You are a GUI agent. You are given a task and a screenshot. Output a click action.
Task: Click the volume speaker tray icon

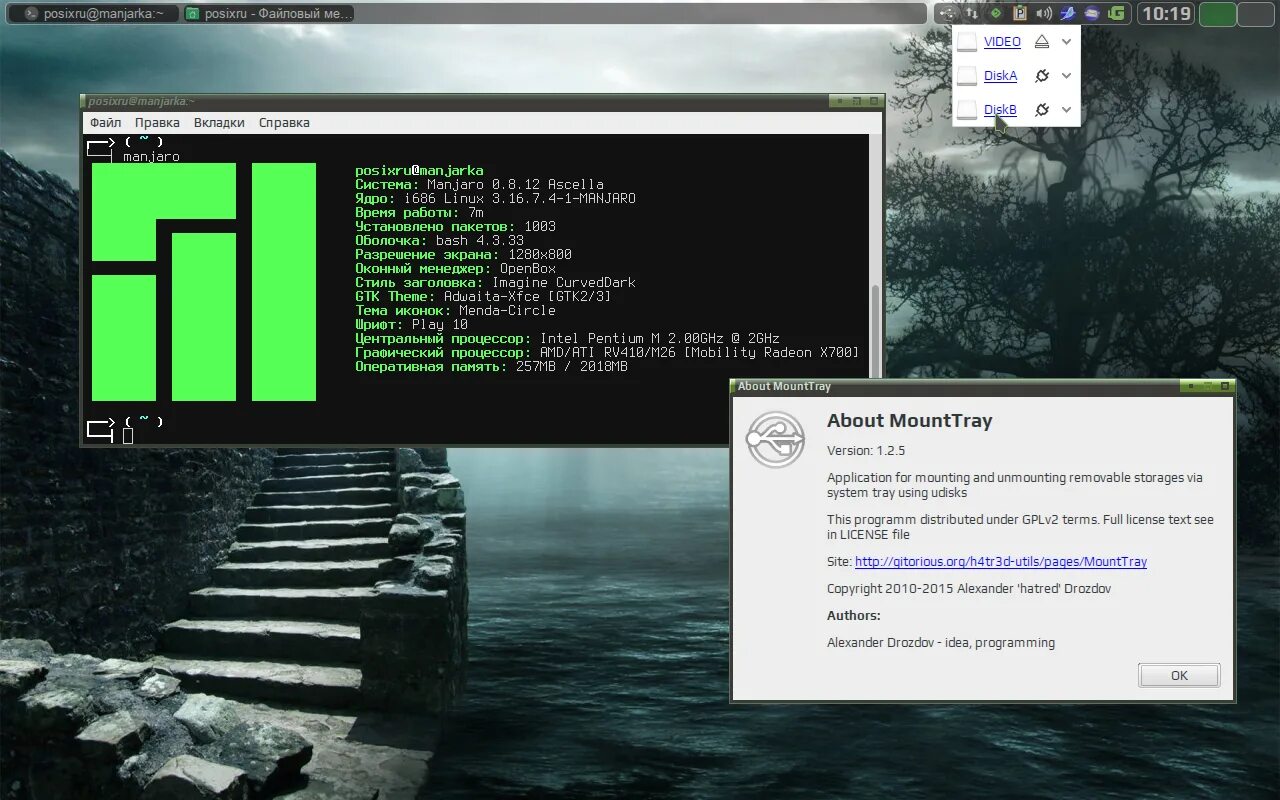pyautogui.click(x=1044, y=14)
